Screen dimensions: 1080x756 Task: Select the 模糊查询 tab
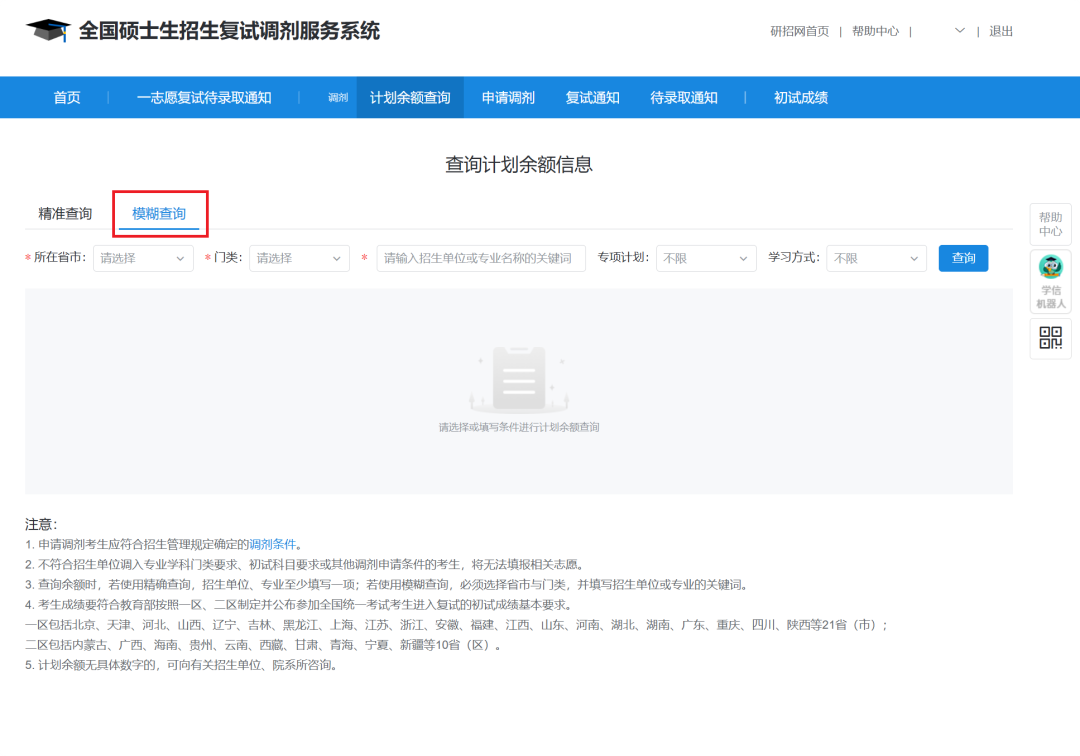click(x=160, y=213)
